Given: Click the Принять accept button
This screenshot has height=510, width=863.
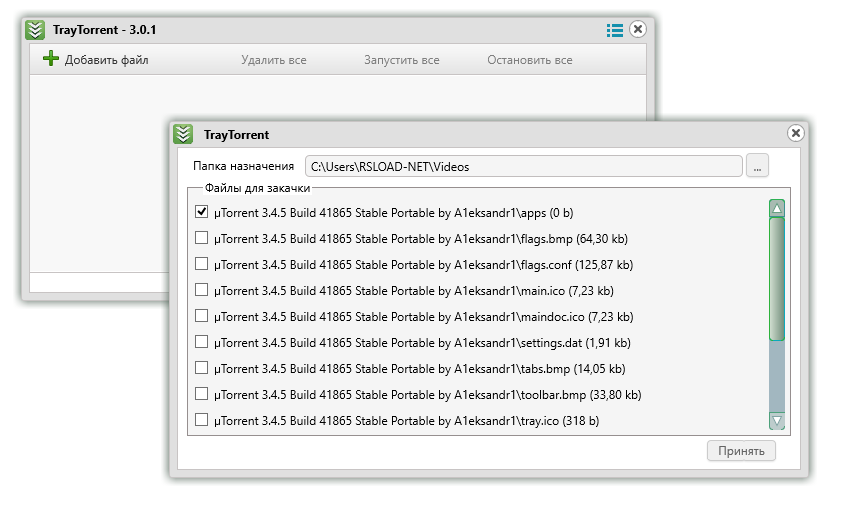Looking at the screenshot, I should pos(741,451).
